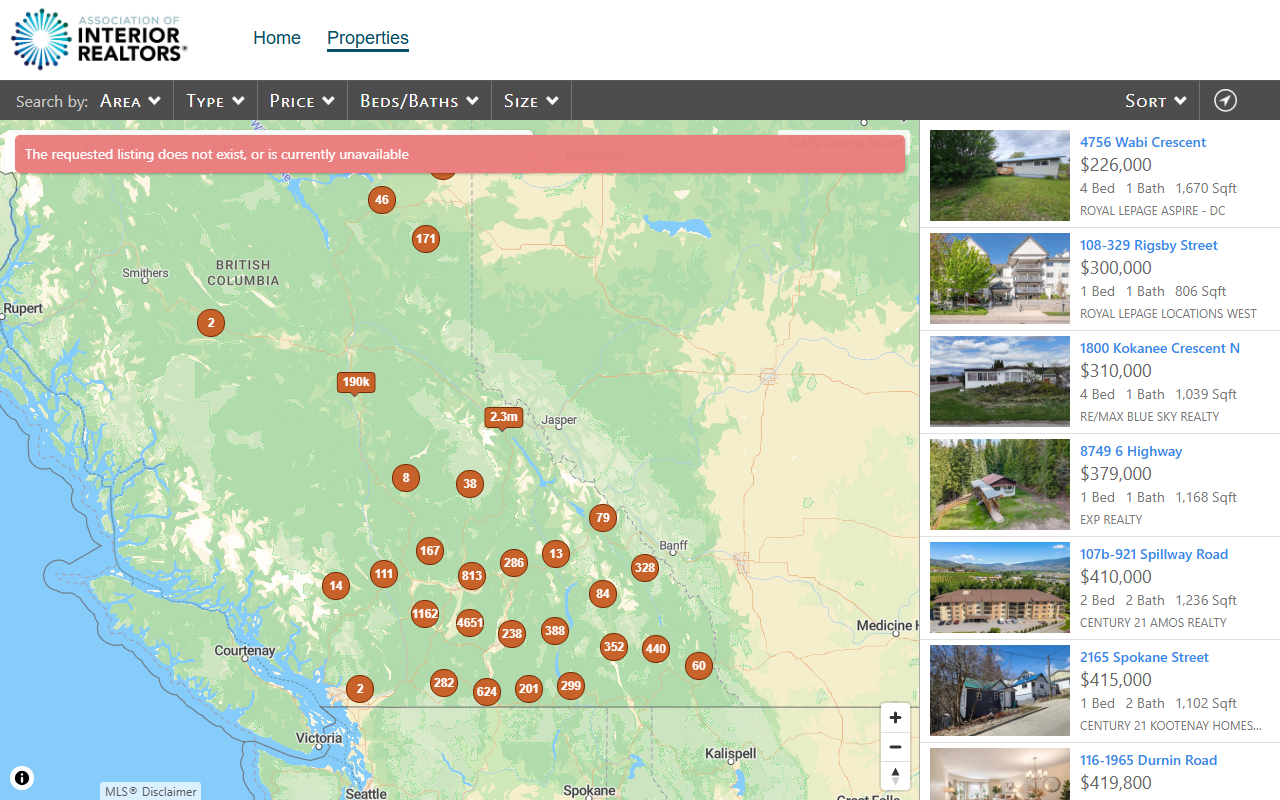Click the 328 cluster marker near Banff
Viewport: 1280px width, 800px height.
coord(645,568)
